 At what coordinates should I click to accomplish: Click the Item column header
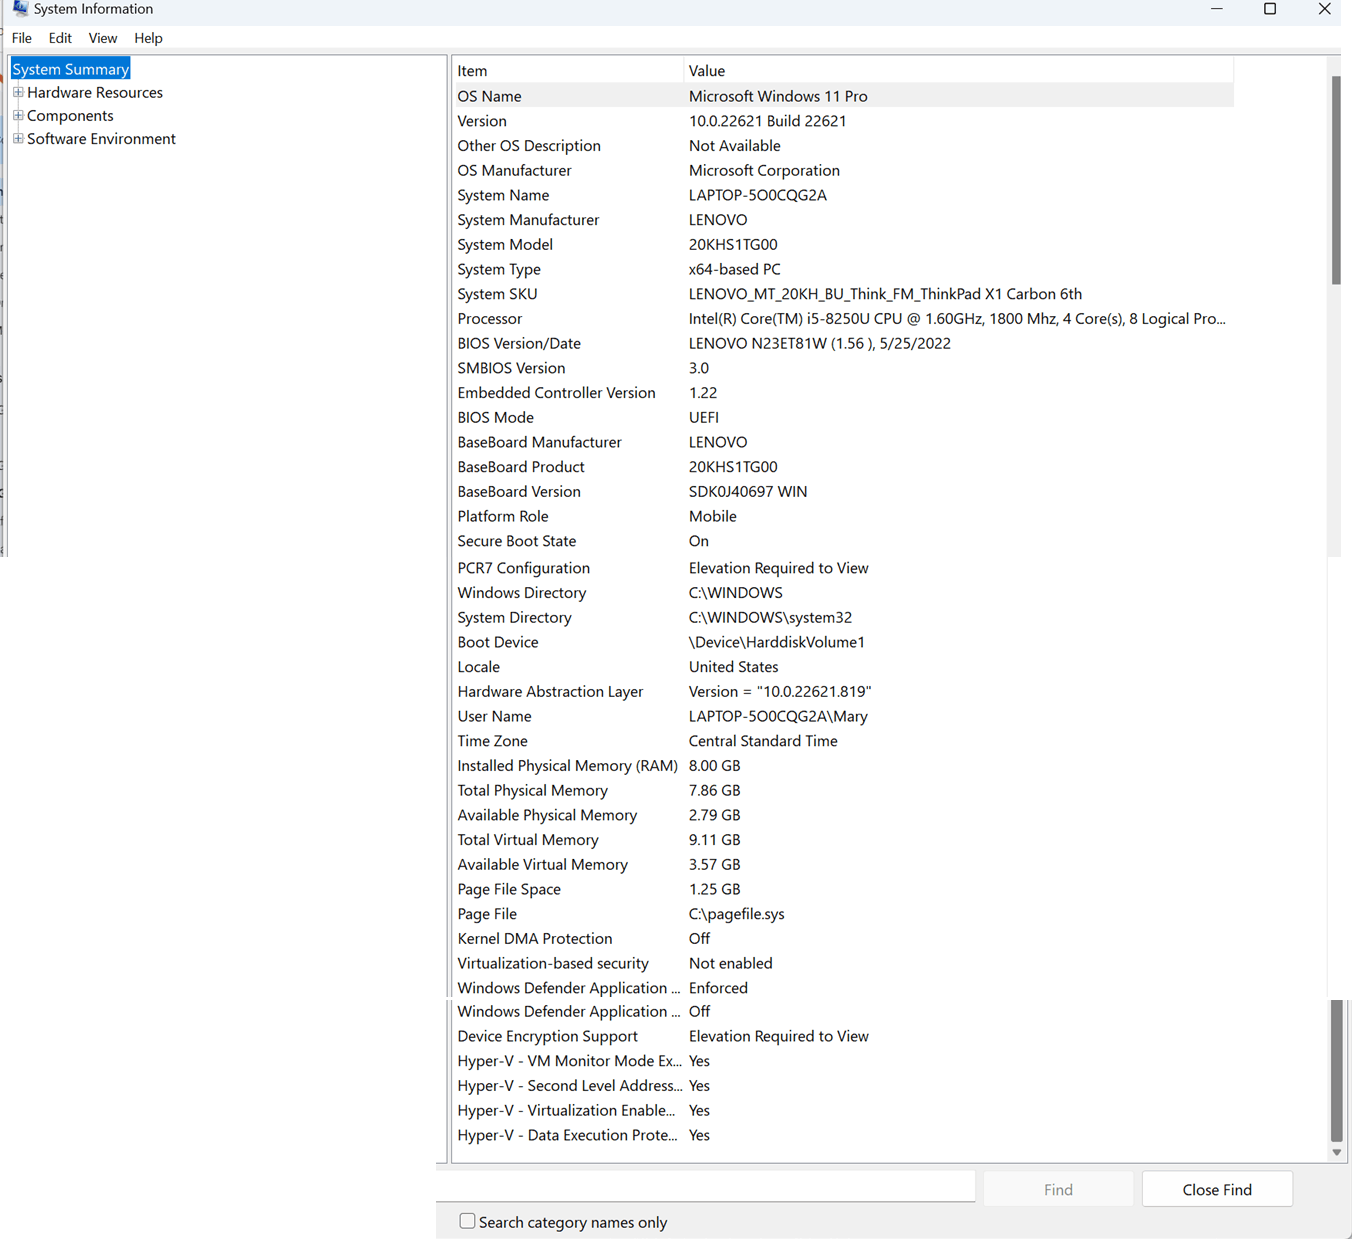click(x=568, y=71)
